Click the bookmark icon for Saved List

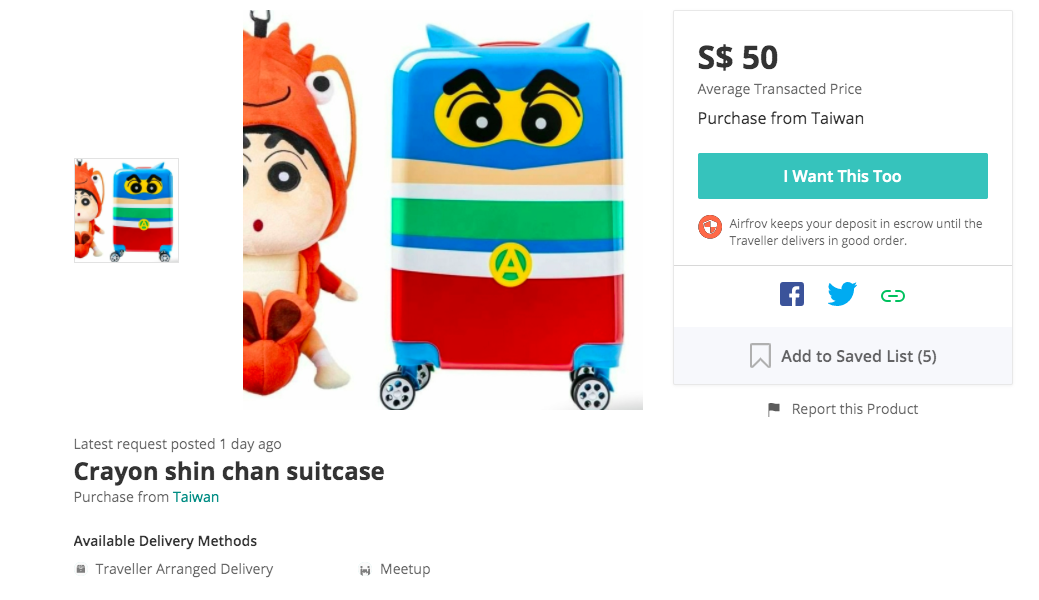[x=760, y=356]
